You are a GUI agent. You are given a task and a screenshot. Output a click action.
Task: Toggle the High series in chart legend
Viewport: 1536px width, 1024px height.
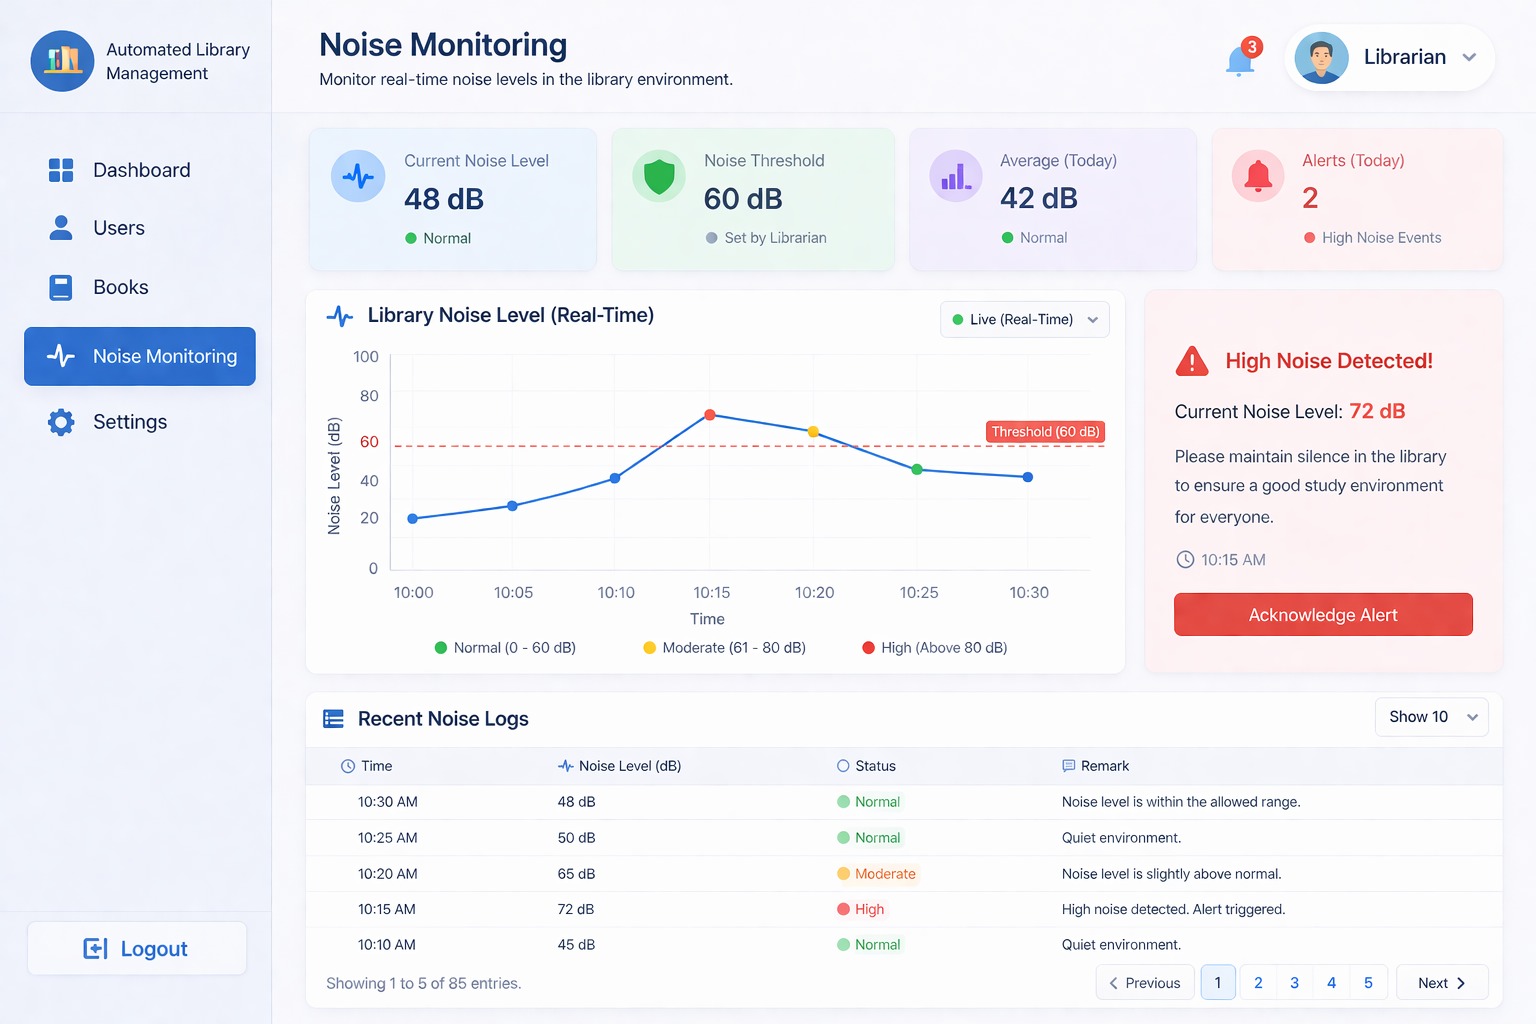(x=934, y=648)
